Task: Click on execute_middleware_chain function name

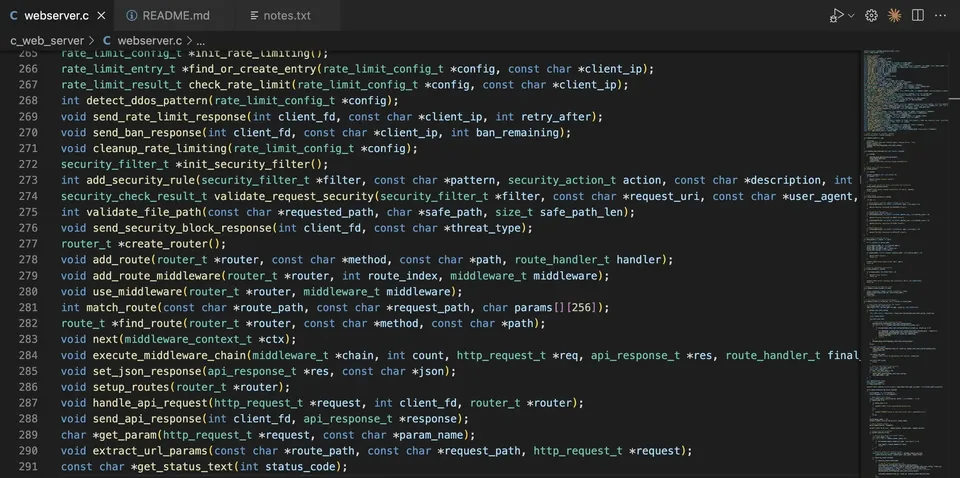Action: pyautogui.click(x=170, y=355)
